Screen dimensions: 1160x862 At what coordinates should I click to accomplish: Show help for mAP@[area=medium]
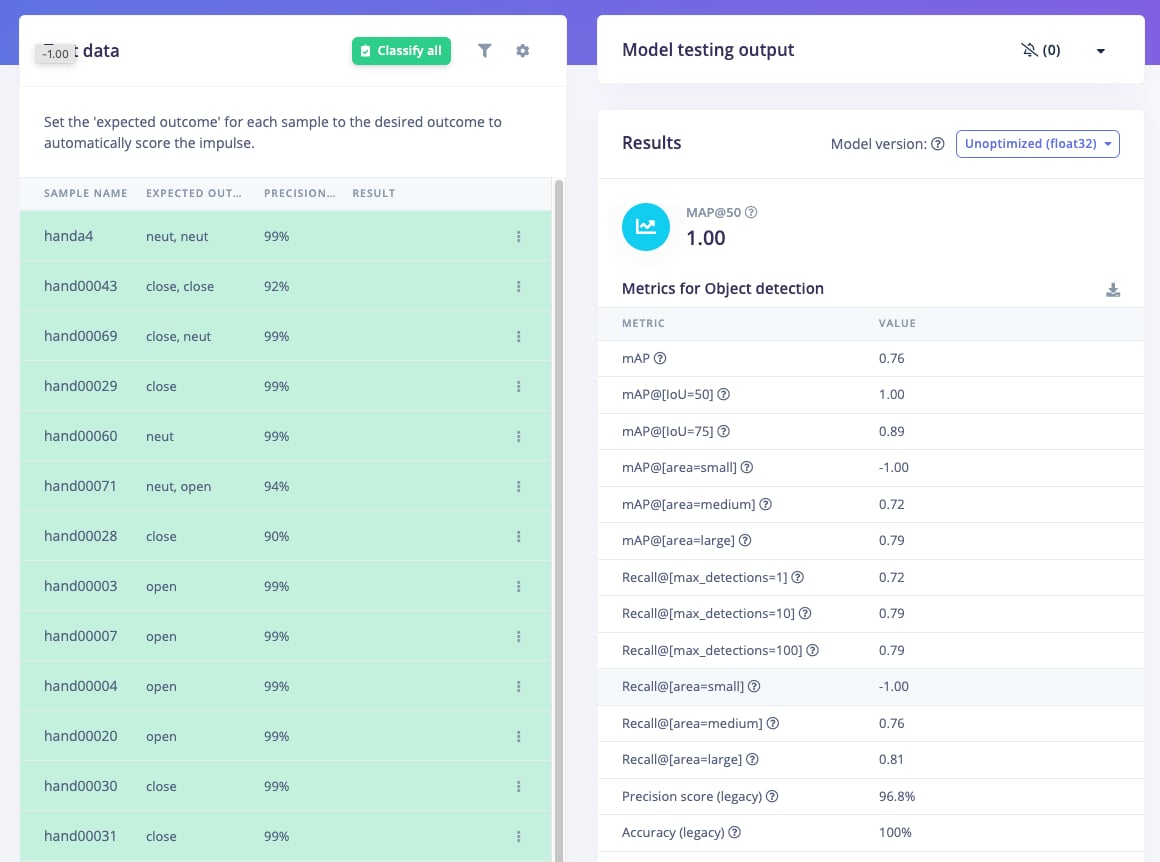pyautogui.click(x=765, y=504)
